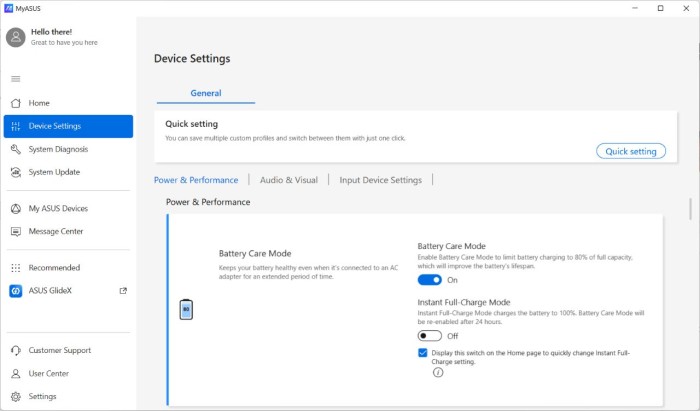This screenshot has width=700, height=411.
Task: Click the Settings gear icon
Action: click(16, 397)
